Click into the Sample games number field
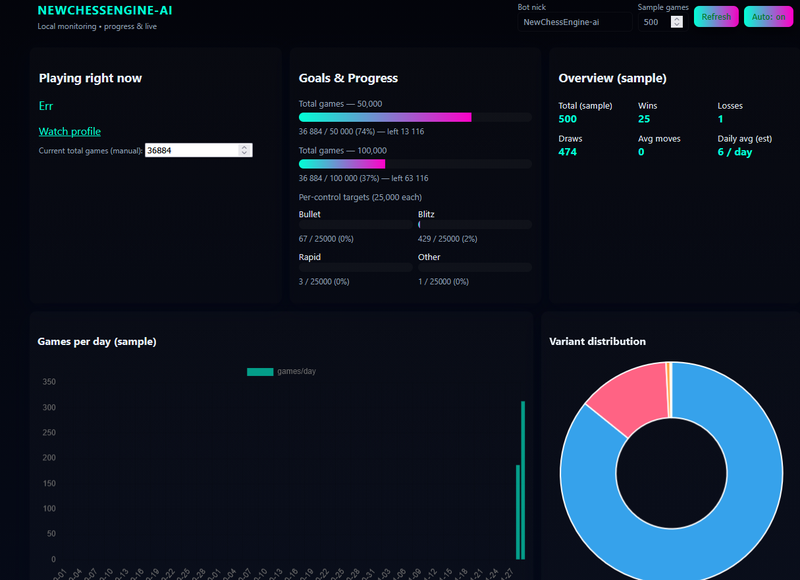800x580 pixels. pos(652,22)
